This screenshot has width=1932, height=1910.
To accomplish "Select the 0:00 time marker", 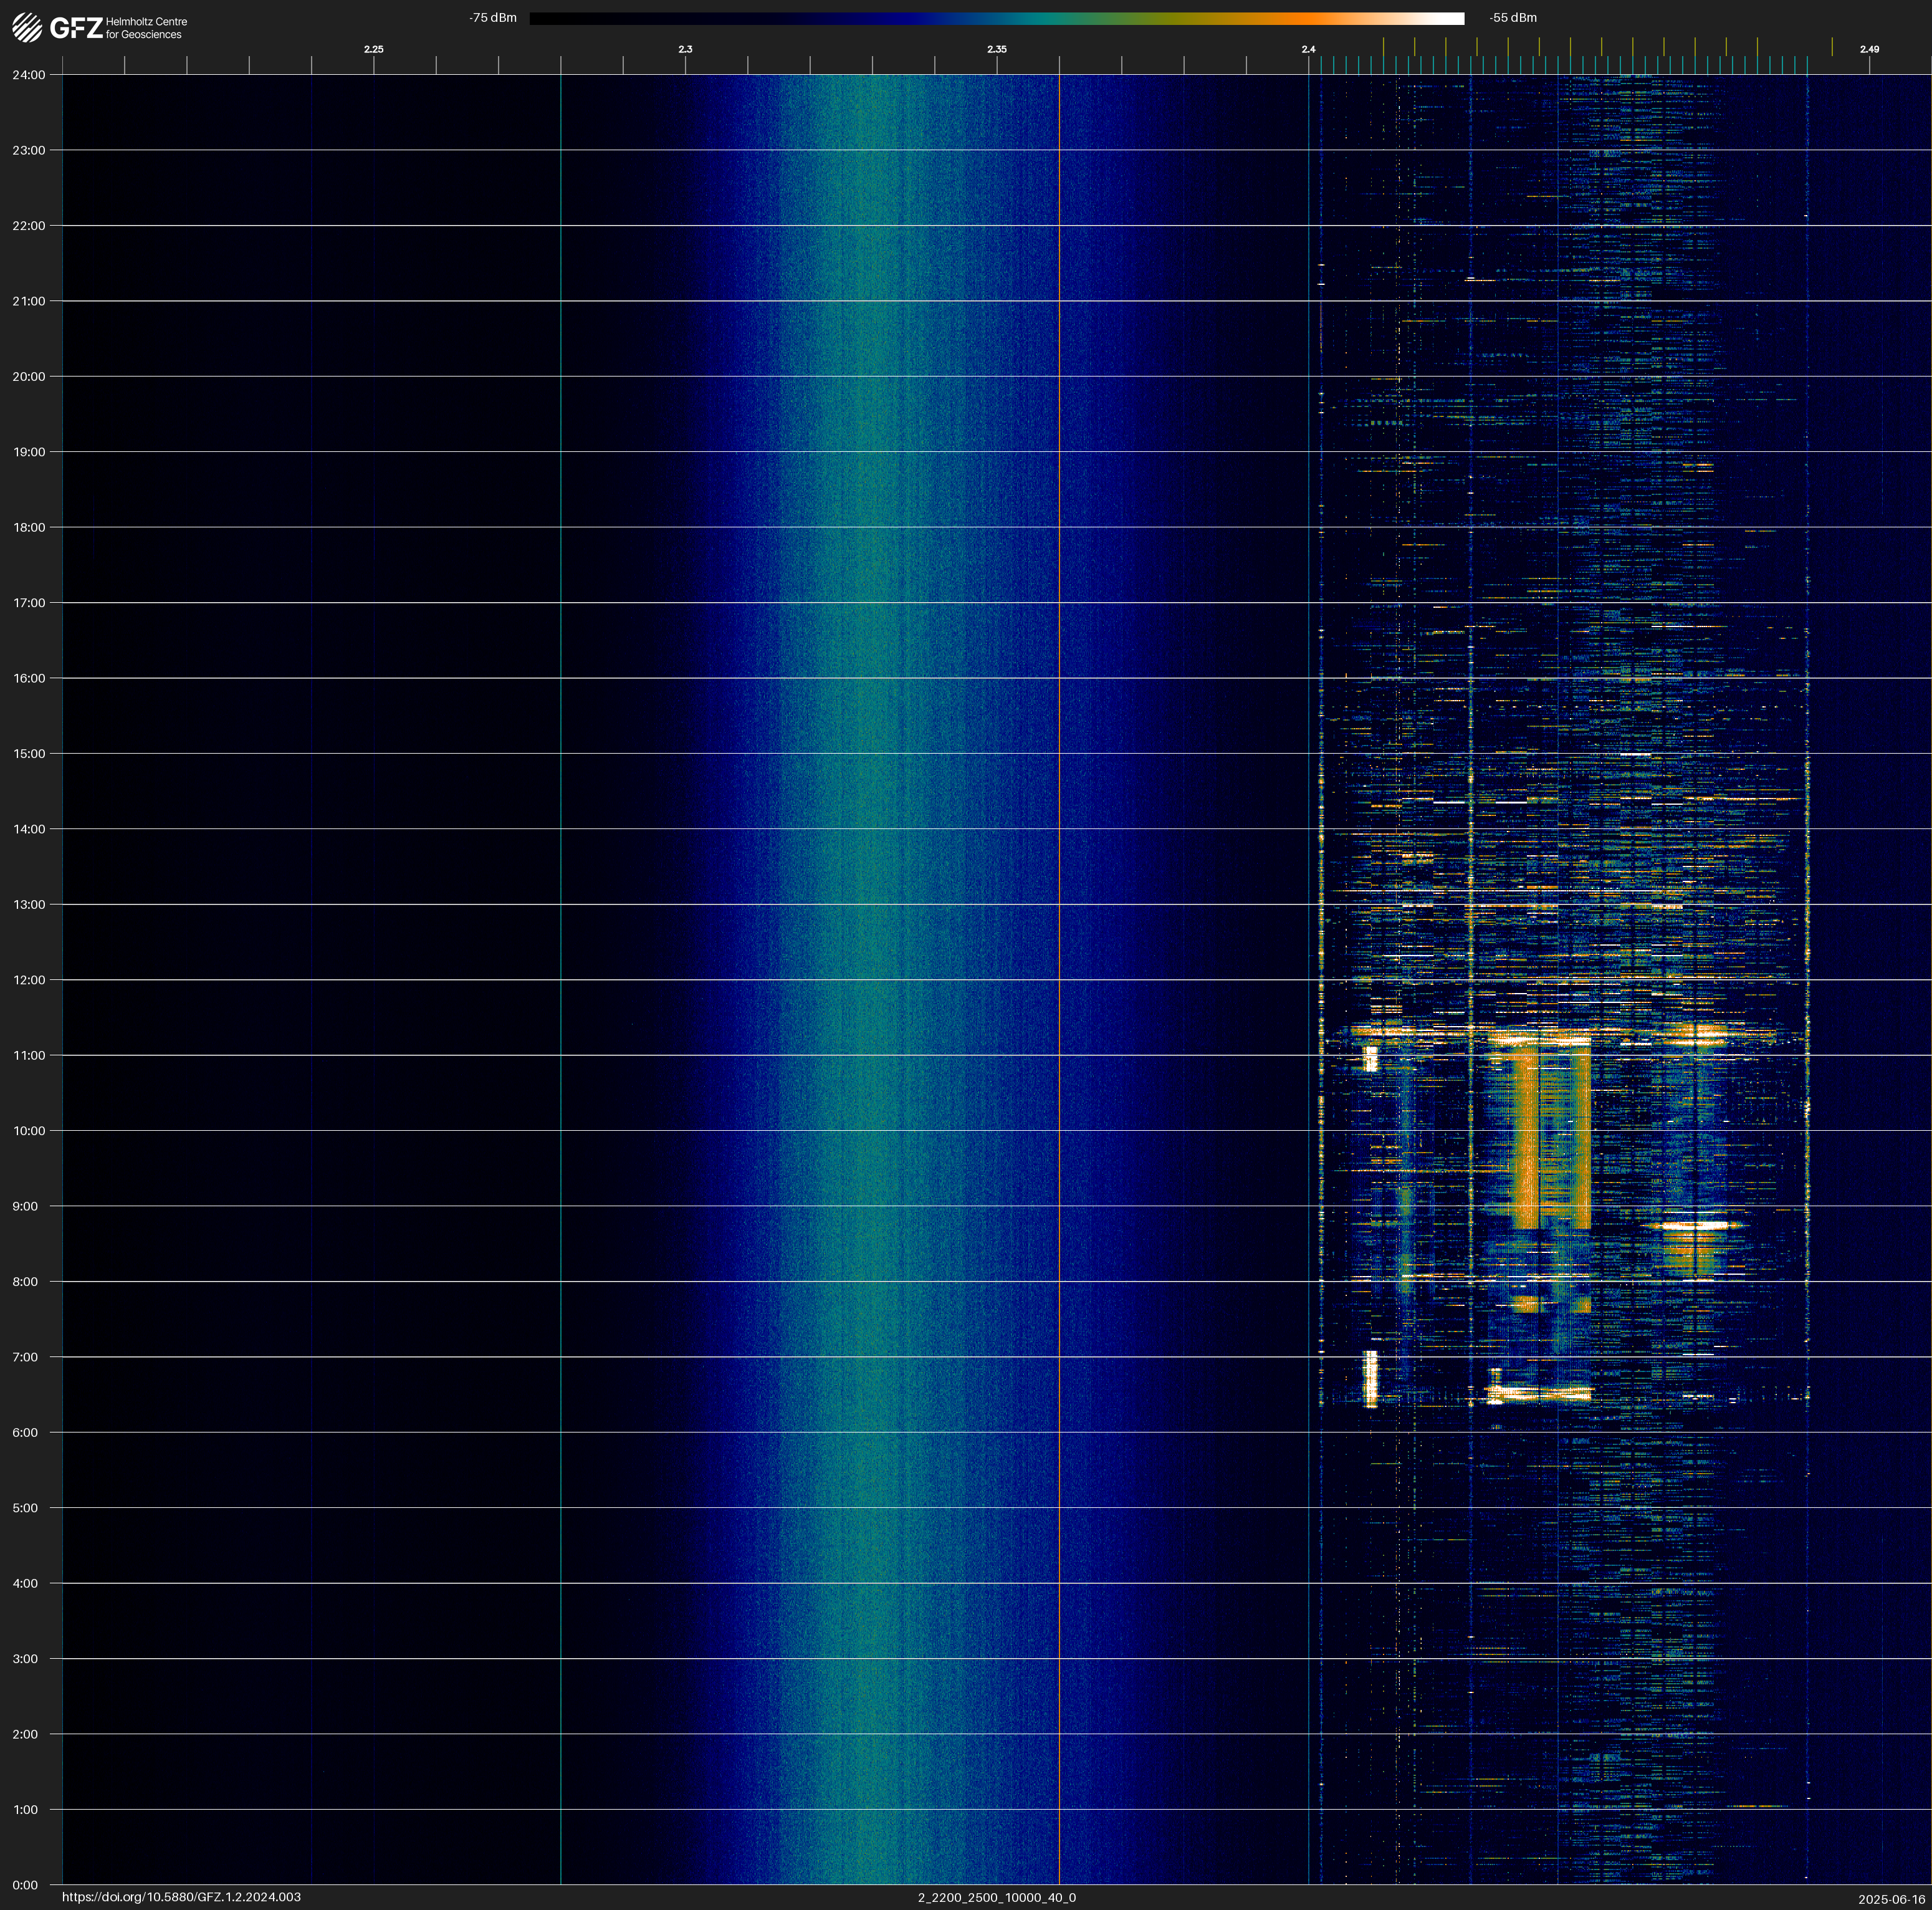I will [x=25, y=1885].
